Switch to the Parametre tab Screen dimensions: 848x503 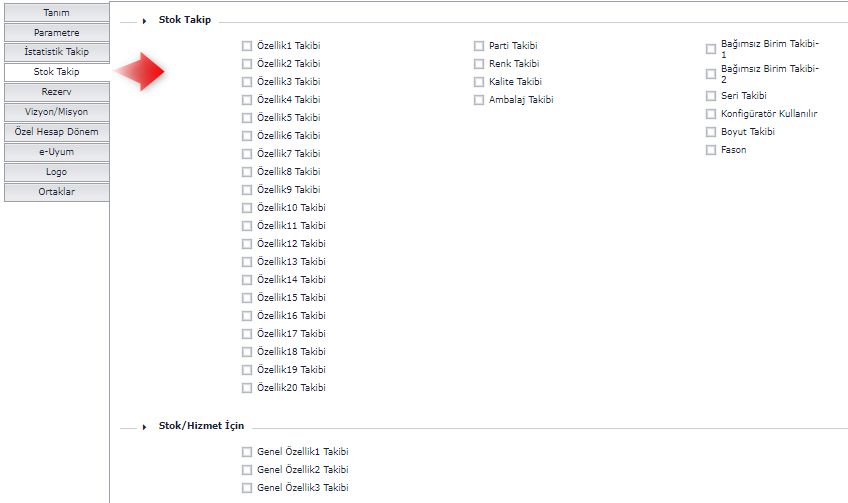55,33
